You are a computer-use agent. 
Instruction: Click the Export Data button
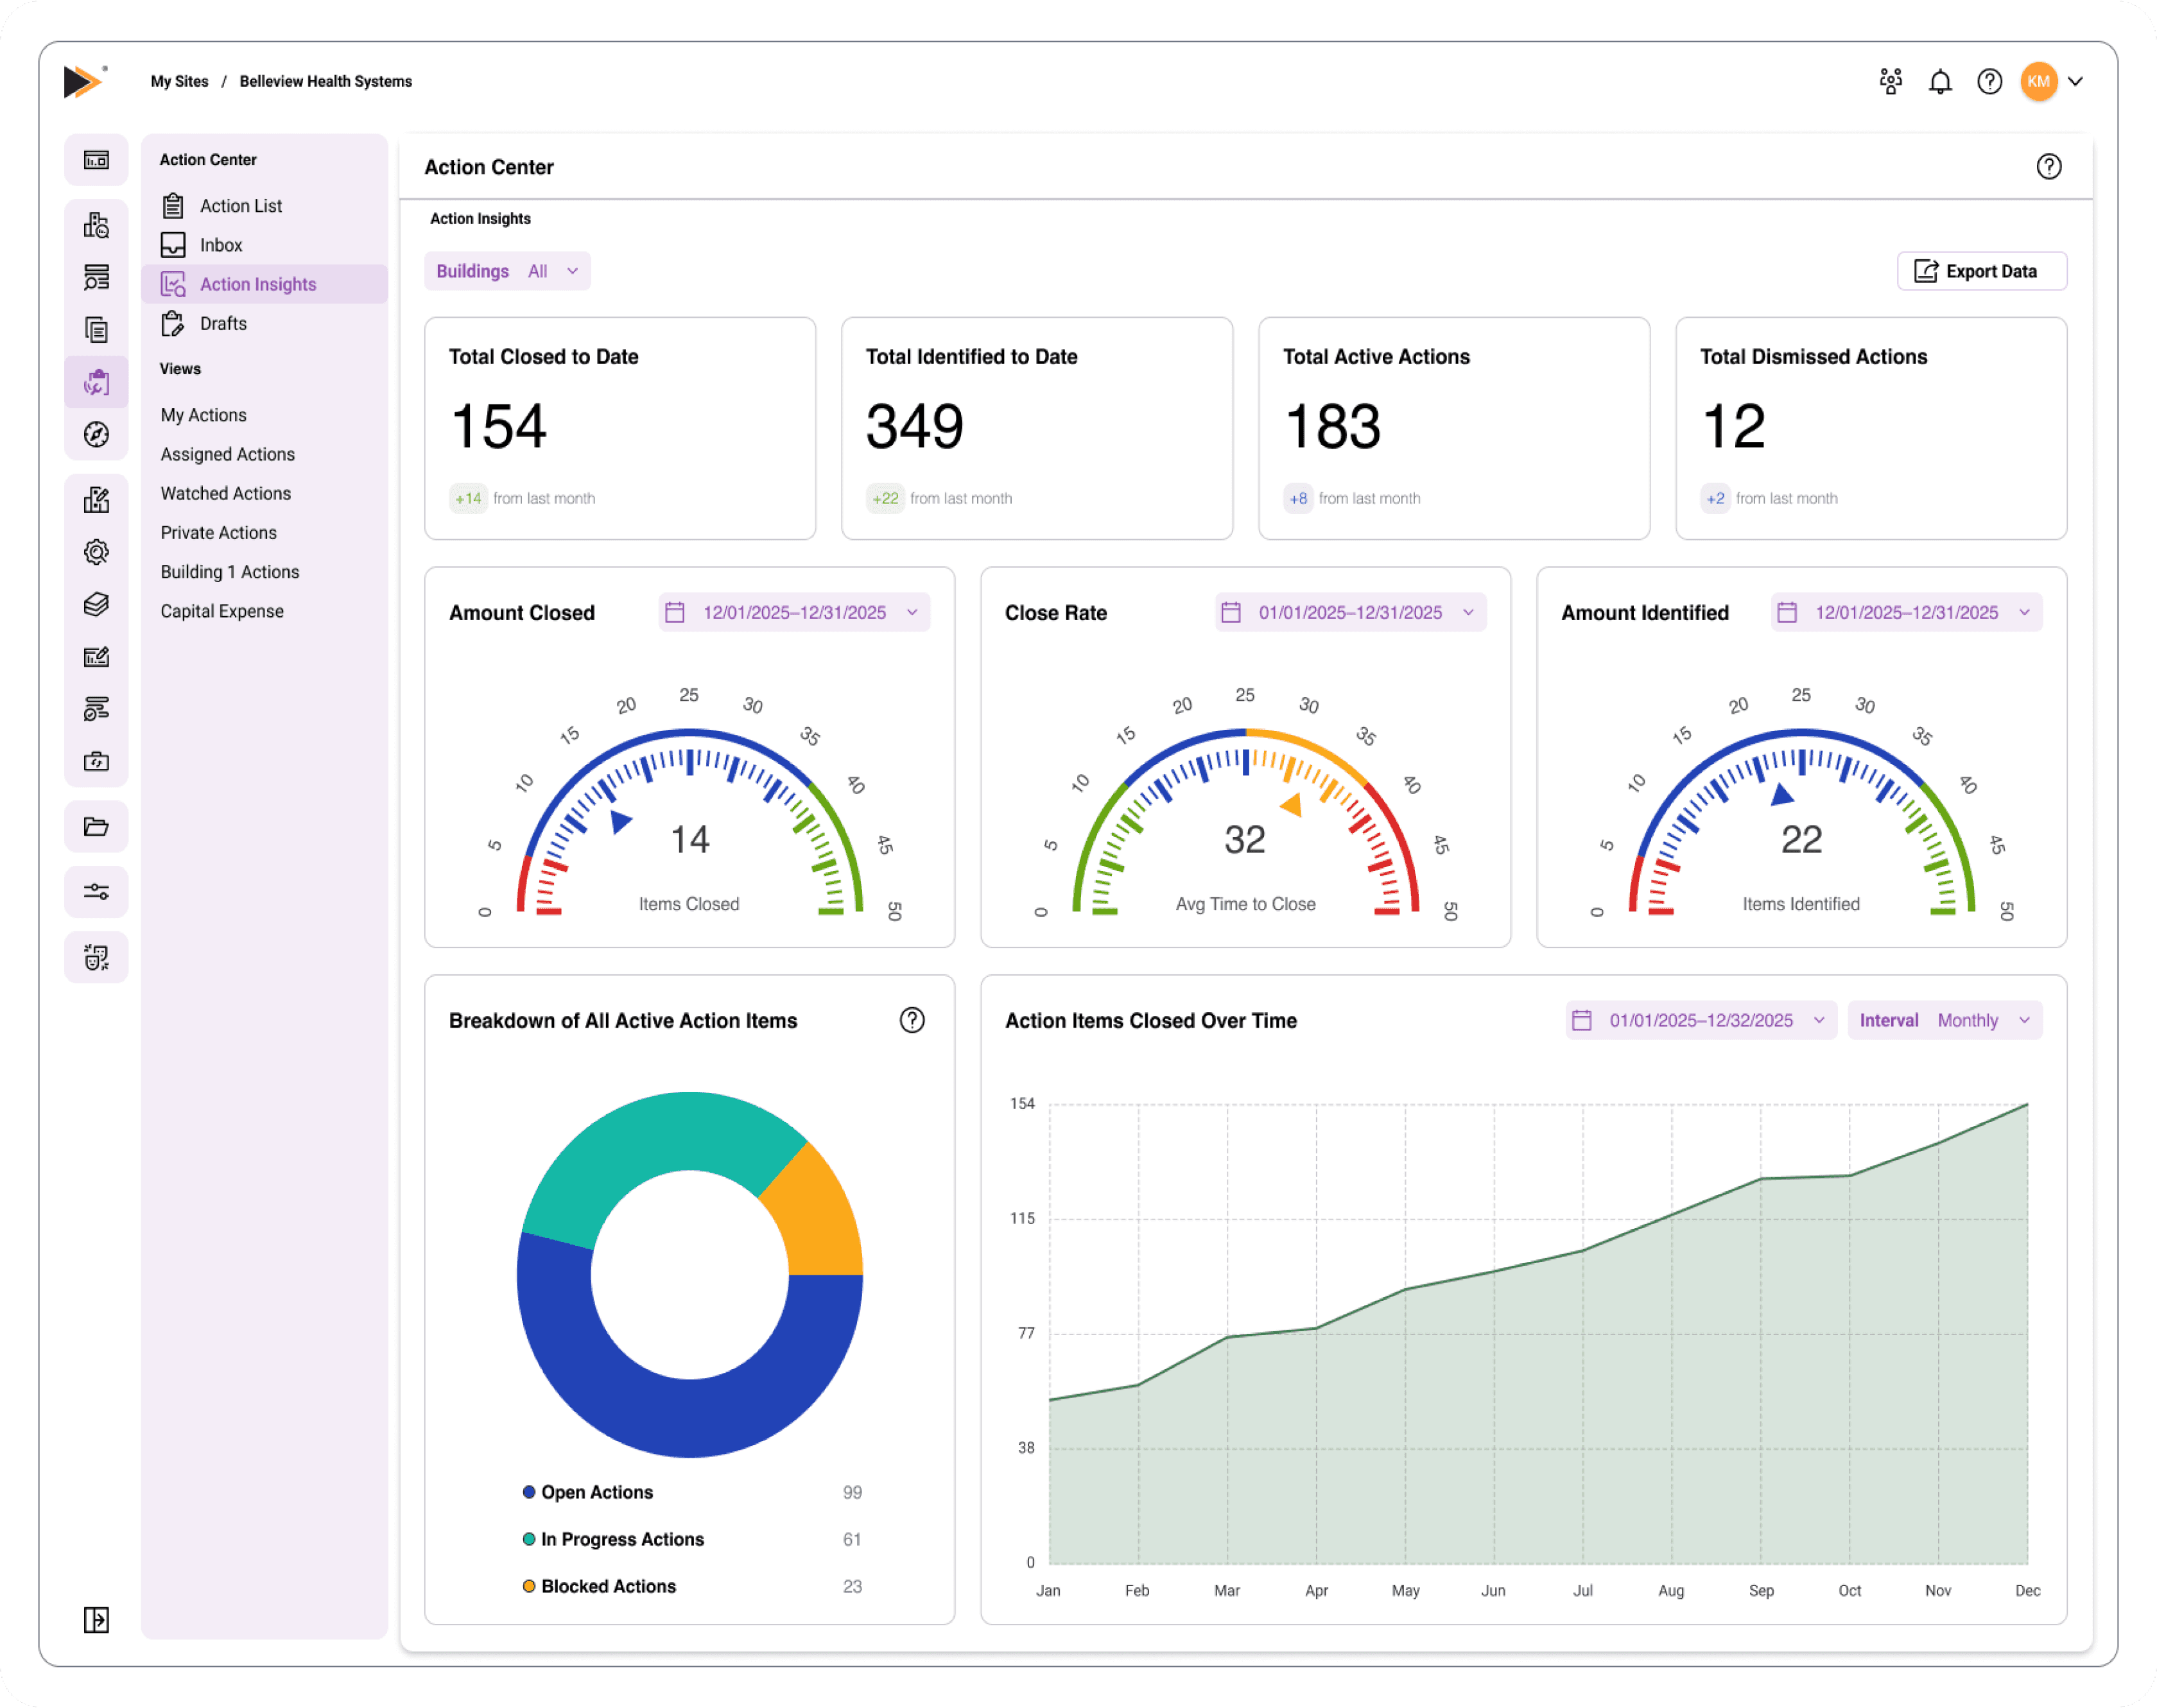coord(1980,271)
